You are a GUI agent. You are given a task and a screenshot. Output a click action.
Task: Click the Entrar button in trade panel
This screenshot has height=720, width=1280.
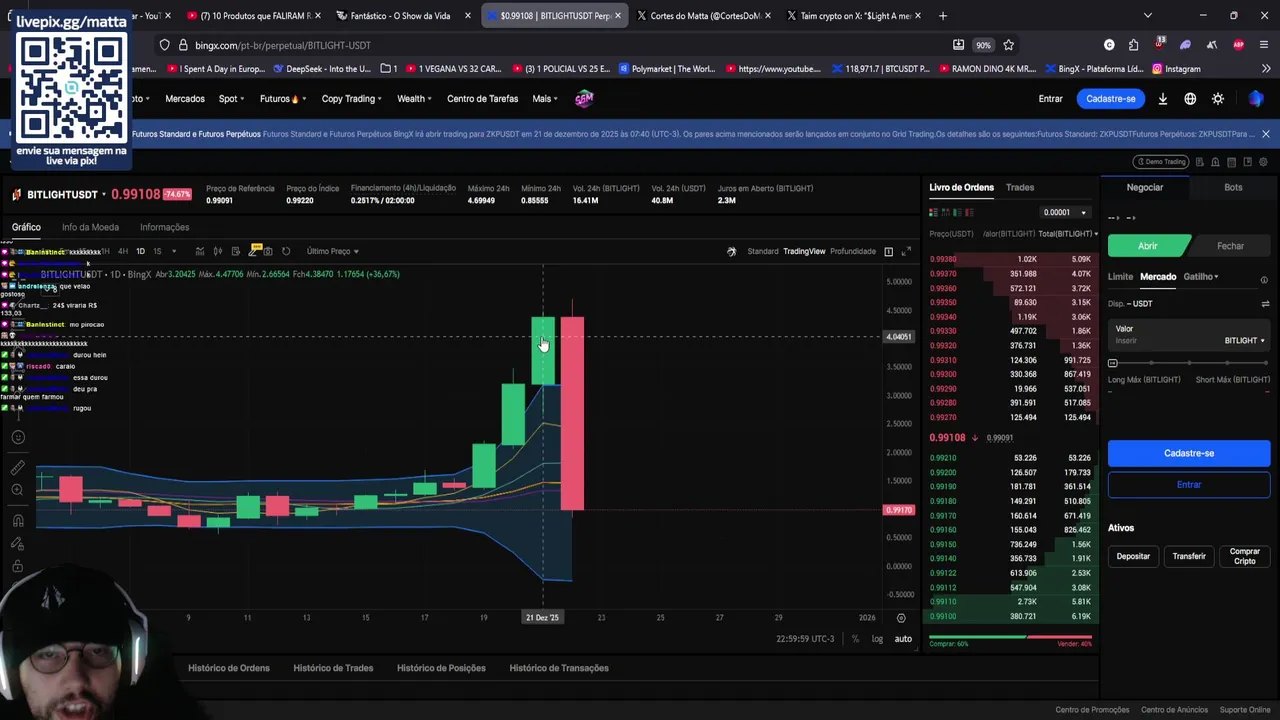point(1189,485)
